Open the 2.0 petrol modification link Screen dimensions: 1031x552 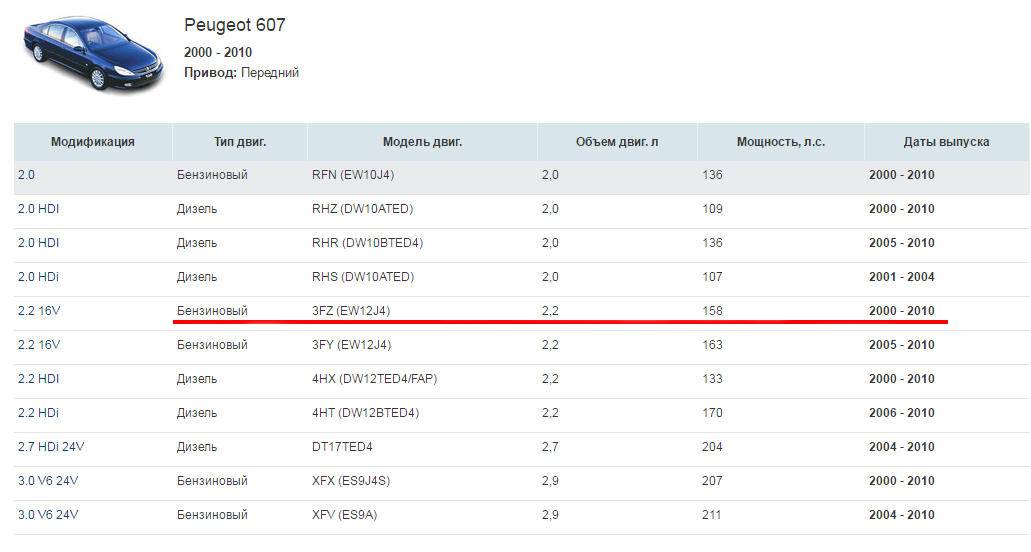(x=26, y=175)
